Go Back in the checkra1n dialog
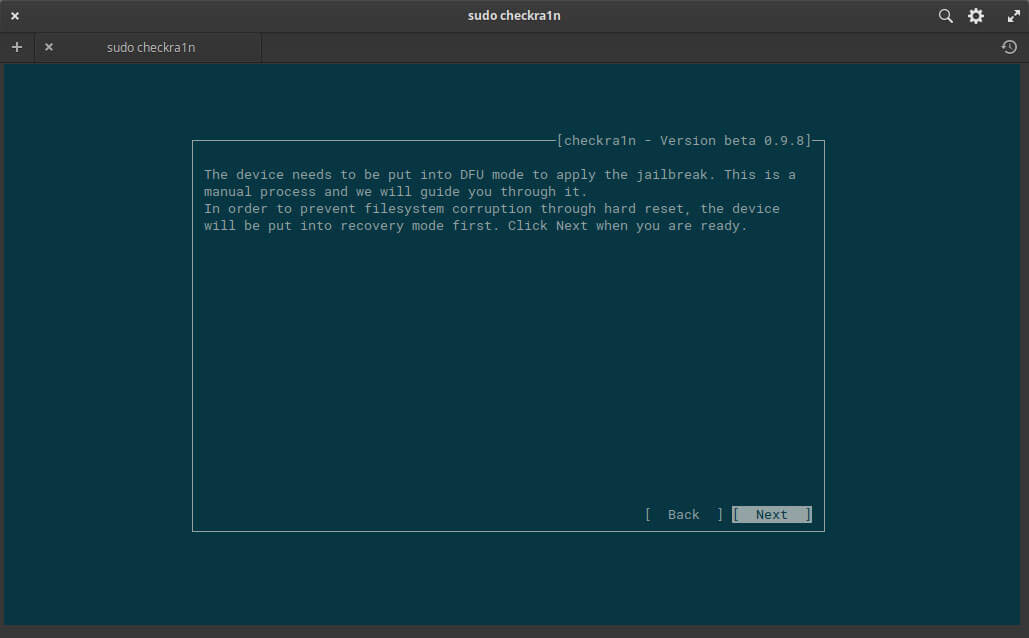The height and width of the screenshot is (638, 1029). [683, 515]
